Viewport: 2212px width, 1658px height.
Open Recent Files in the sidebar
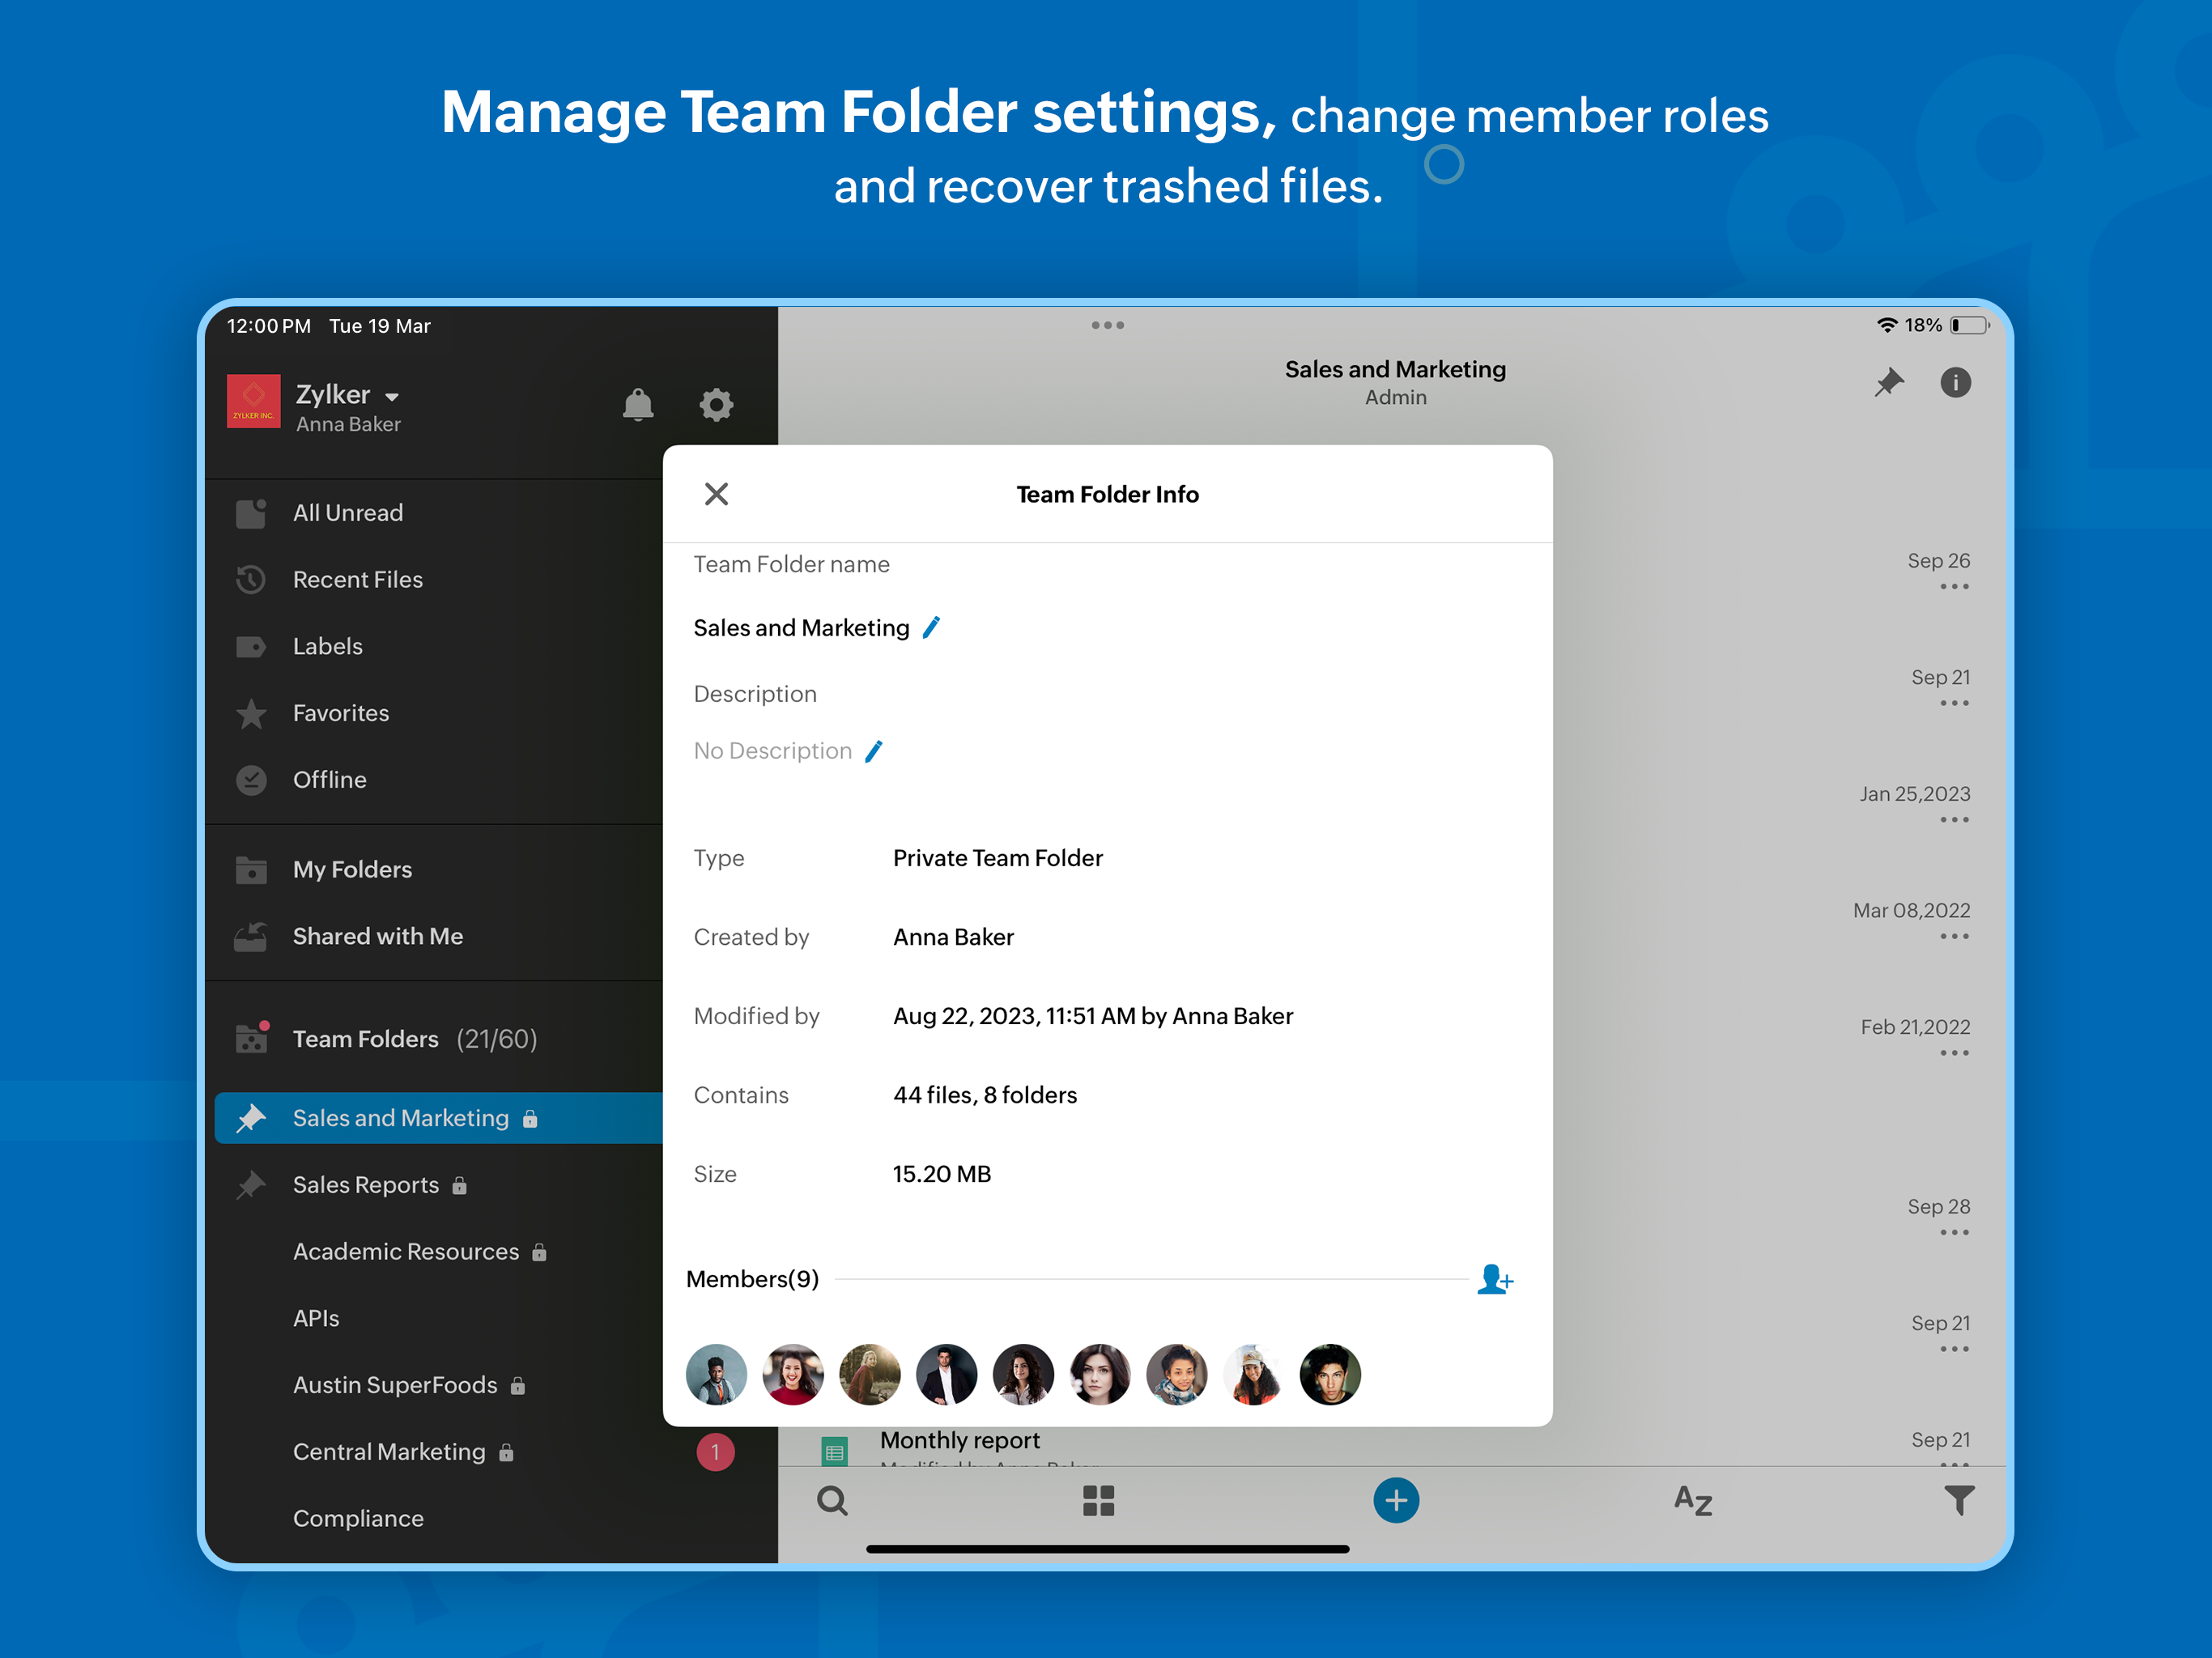click(x=357, y=580)
